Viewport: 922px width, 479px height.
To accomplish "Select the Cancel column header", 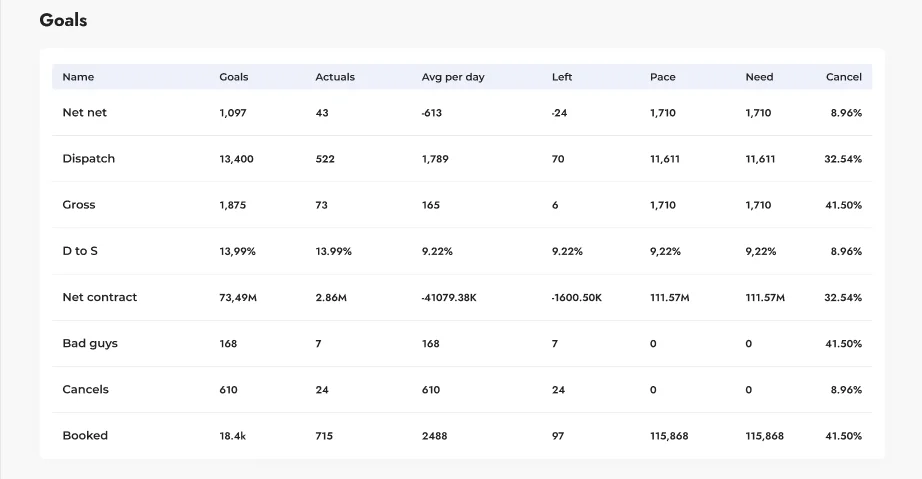I will click(843, 77).
